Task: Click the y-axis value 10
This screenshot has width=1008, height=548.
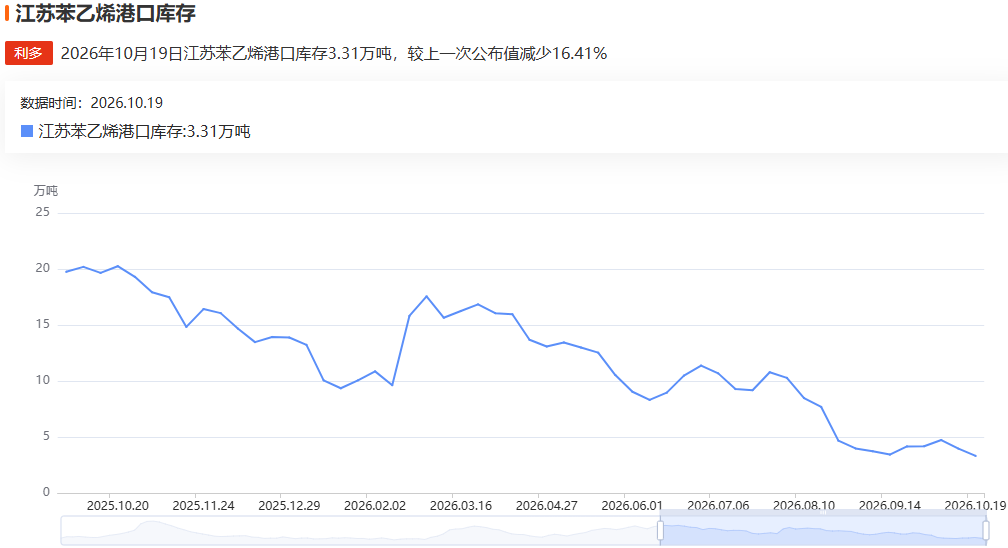Action: click(x=42, y=380)
